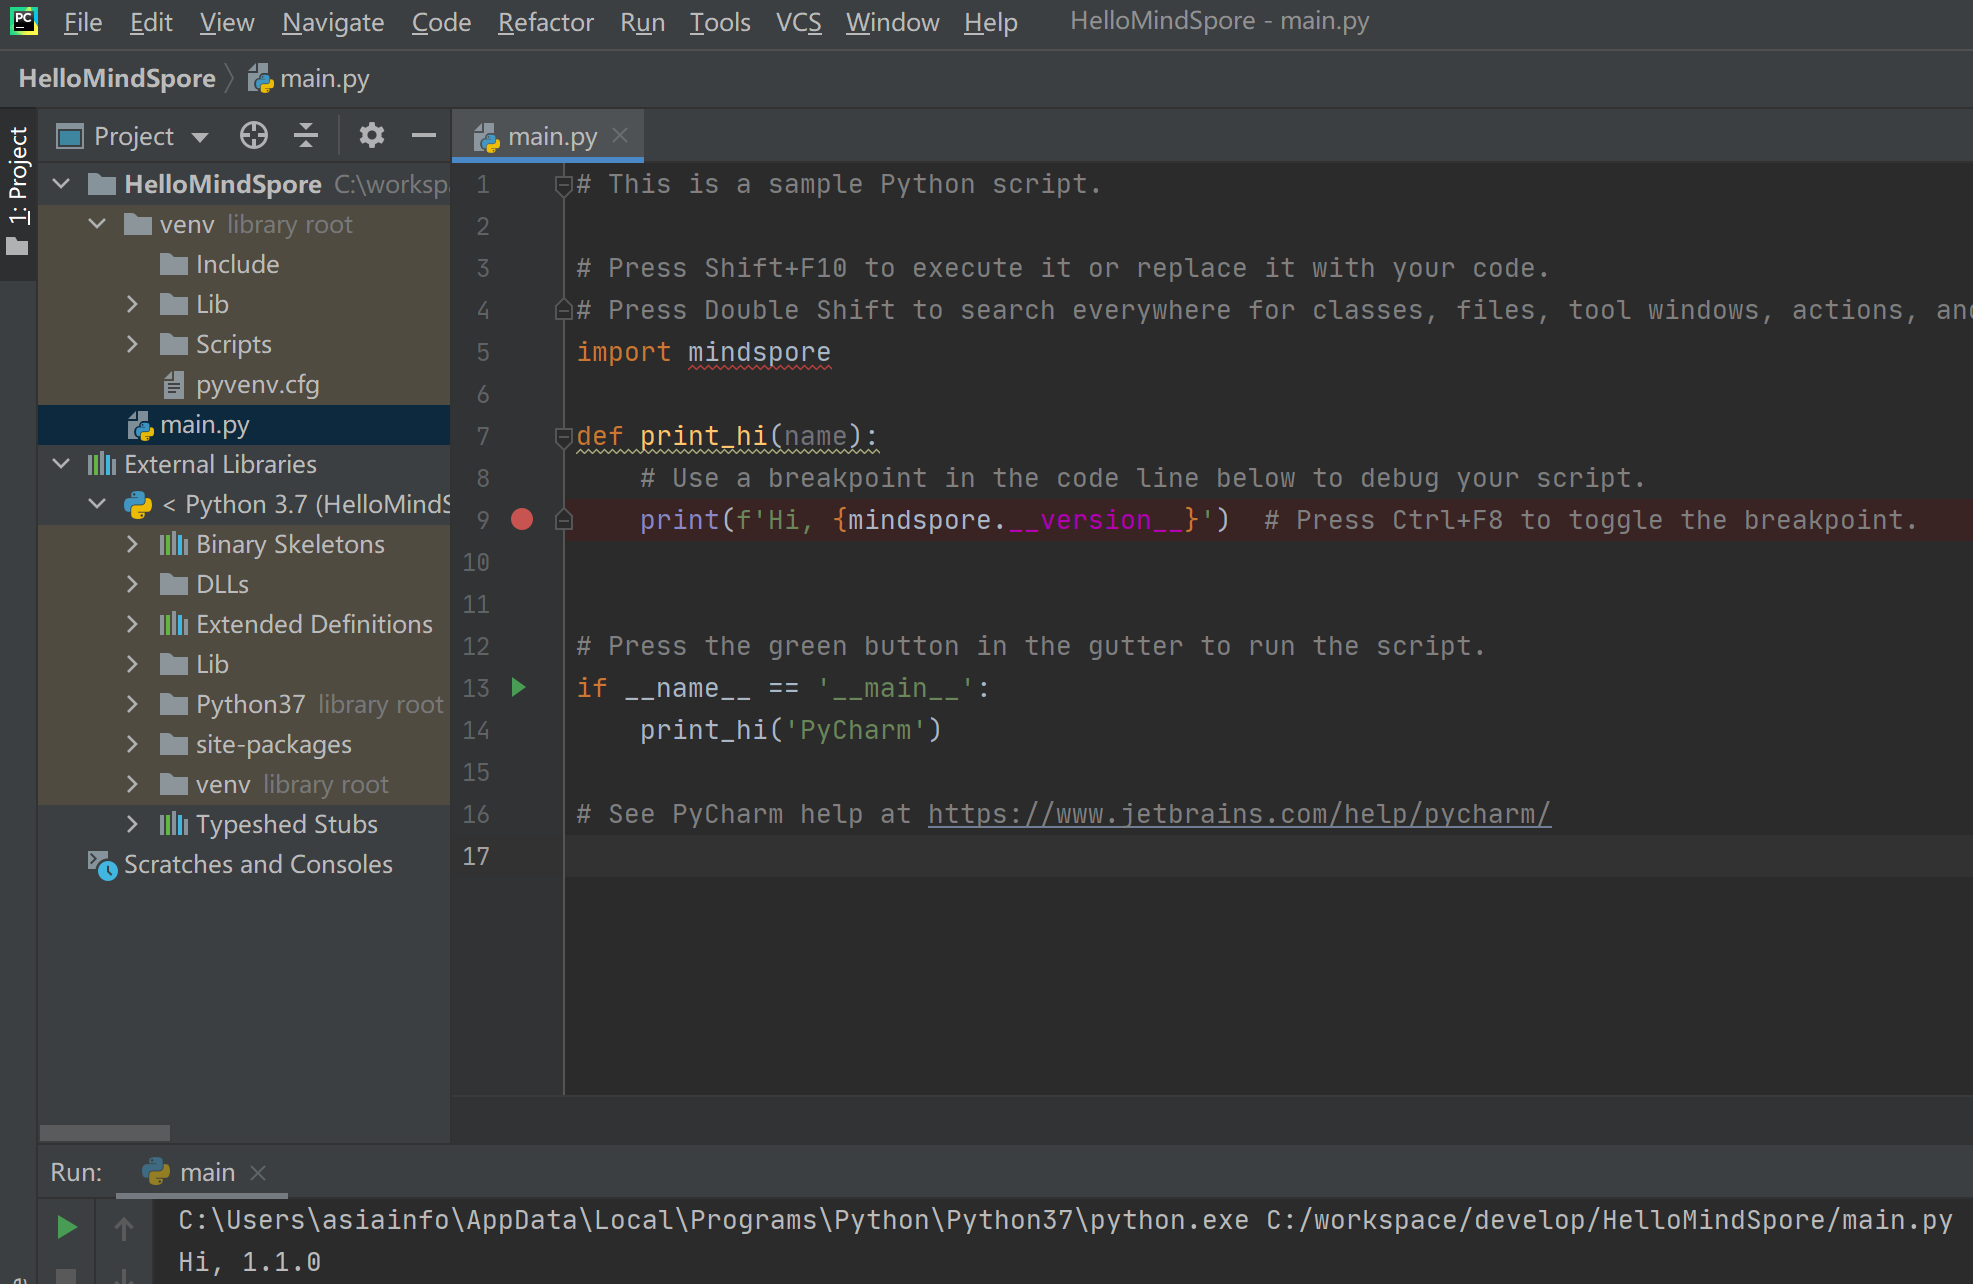Hide the Project panel with the minus icon
The width and height of the screenshot is (1973, 1284).
click(424, 135)
